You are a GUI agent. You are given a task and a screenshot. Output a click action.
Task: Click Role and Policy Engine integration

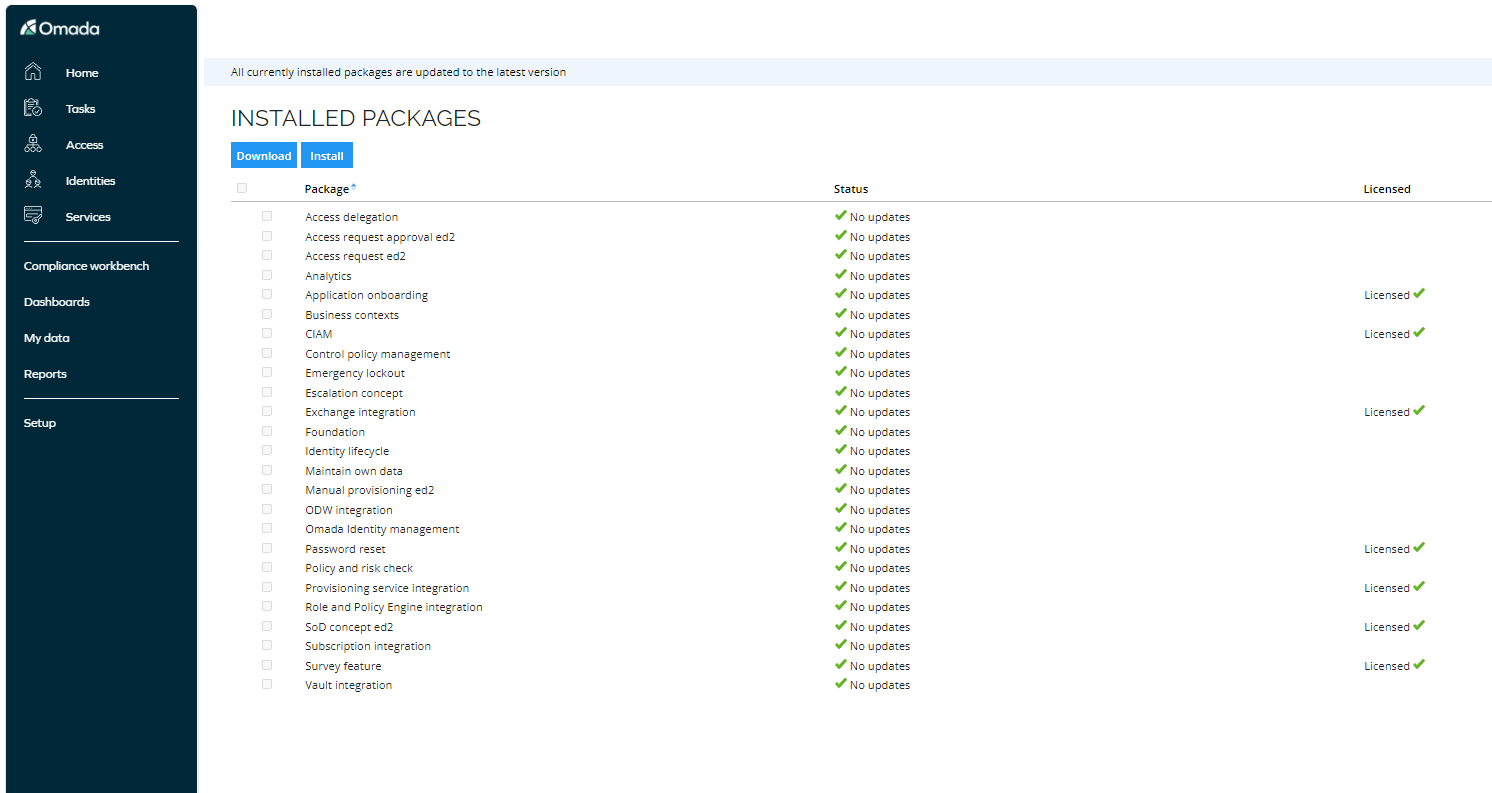coord(394,607)
